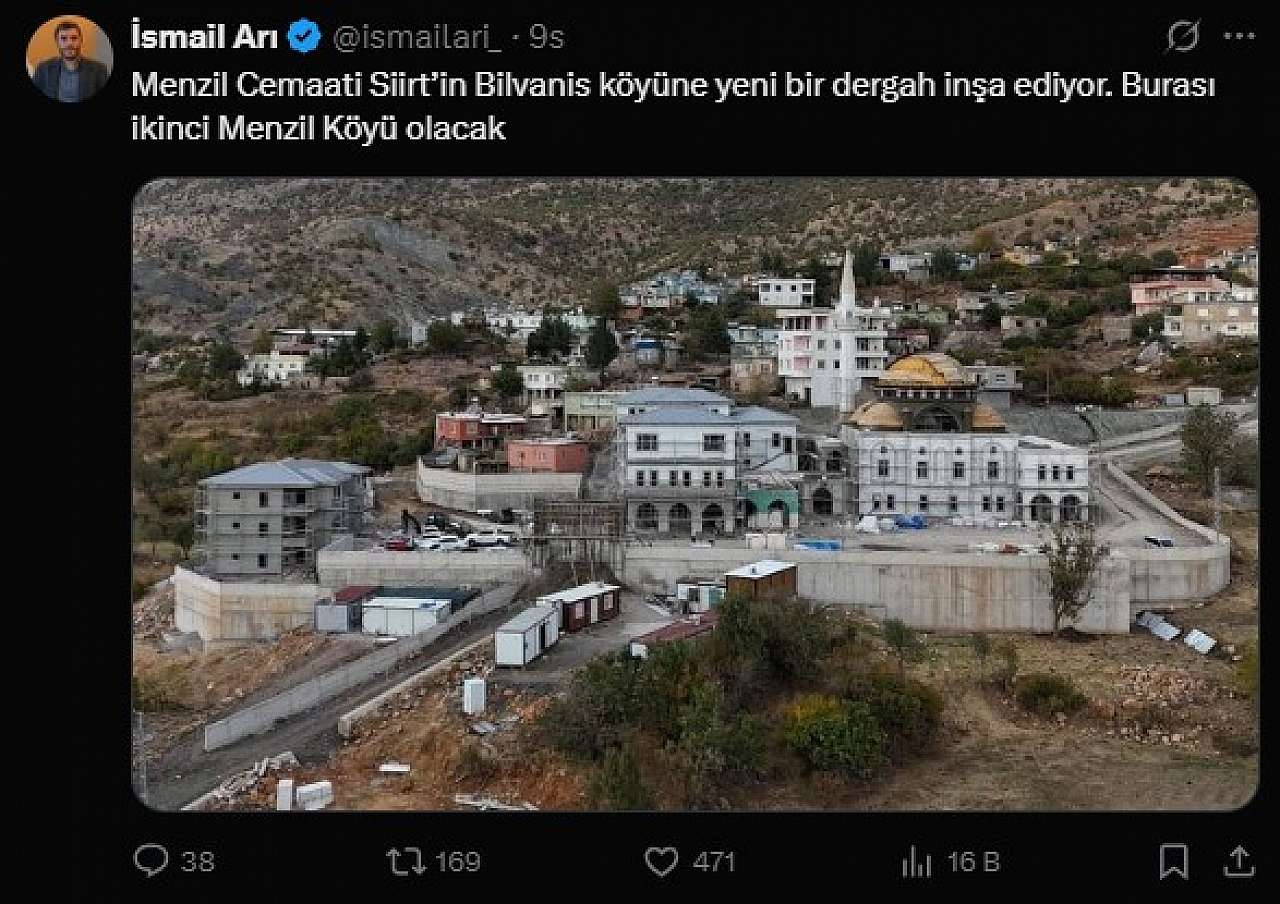This screenshot has height=904, width=1280.
Task: Click the reply speech-bubble icon
Action: [x=150, y=861]
